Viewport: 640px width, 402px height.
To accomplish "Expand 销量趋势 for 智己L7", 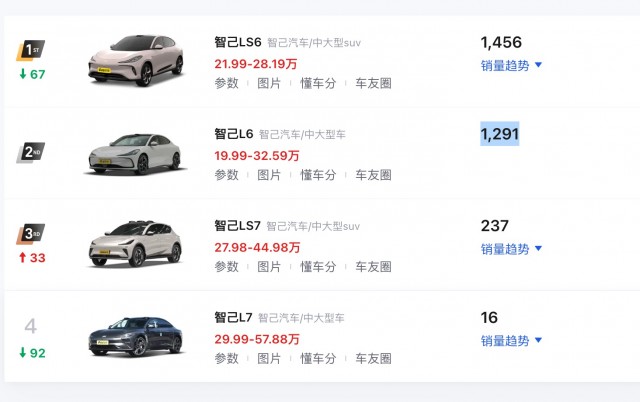I will tap(511, 341).
